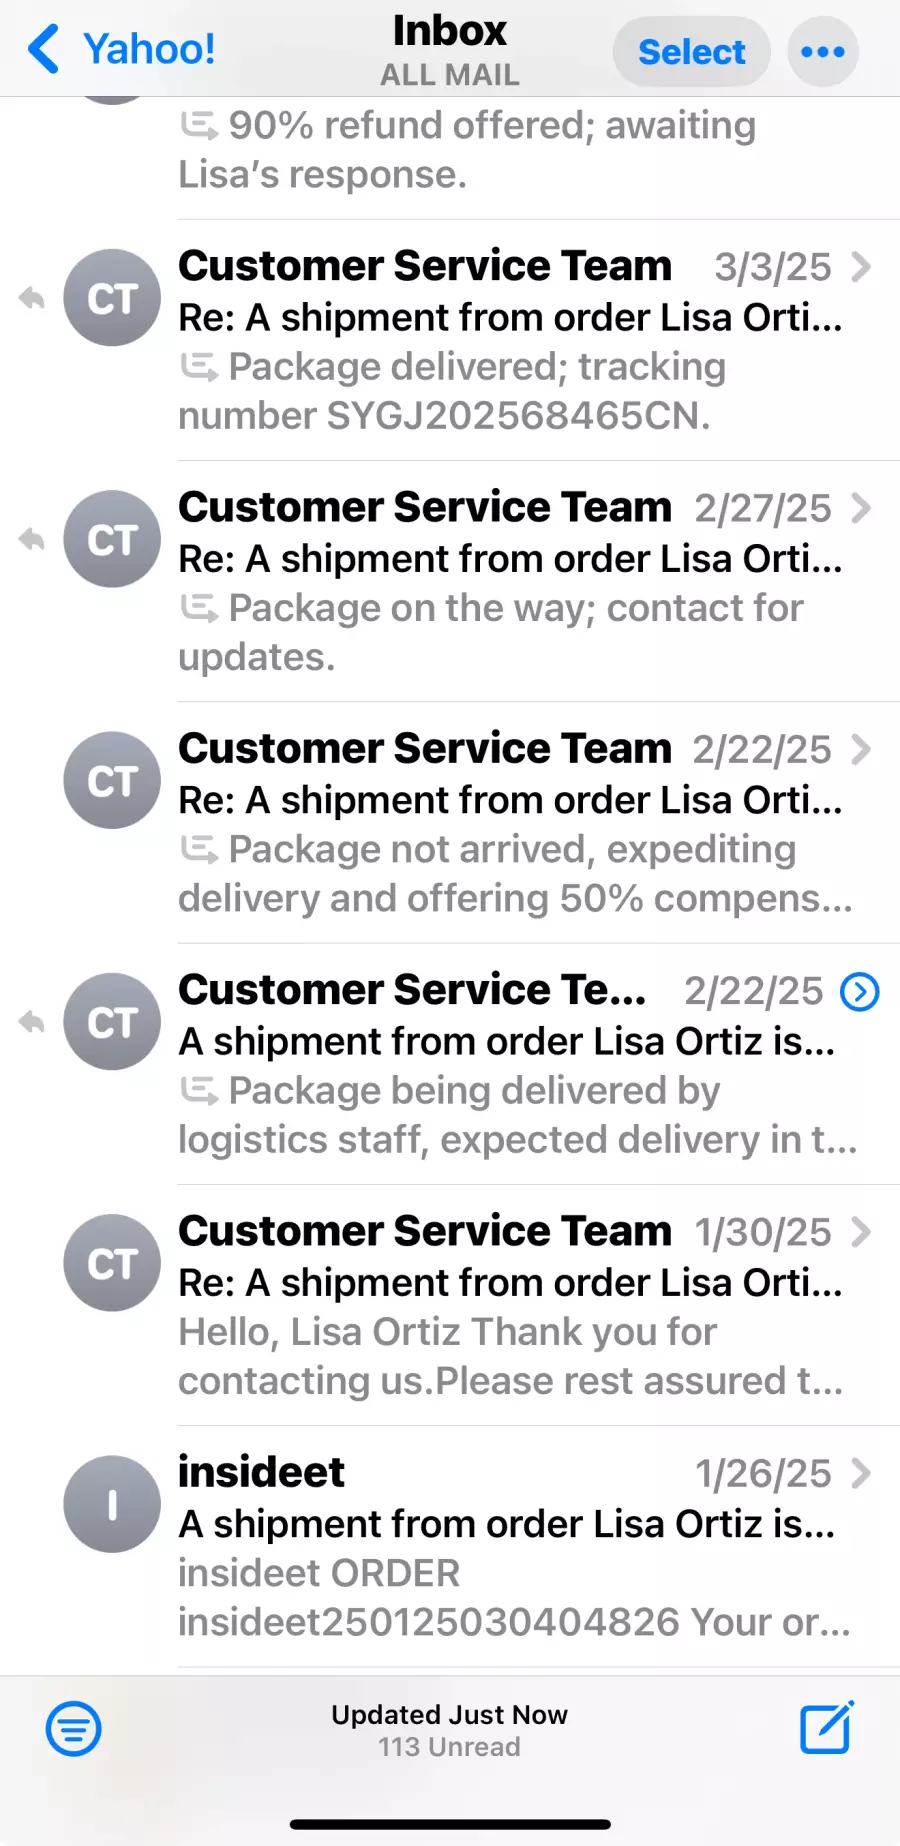
Task: Open the 1/26/25 insideet email chevron
Action: point(860,1473)
